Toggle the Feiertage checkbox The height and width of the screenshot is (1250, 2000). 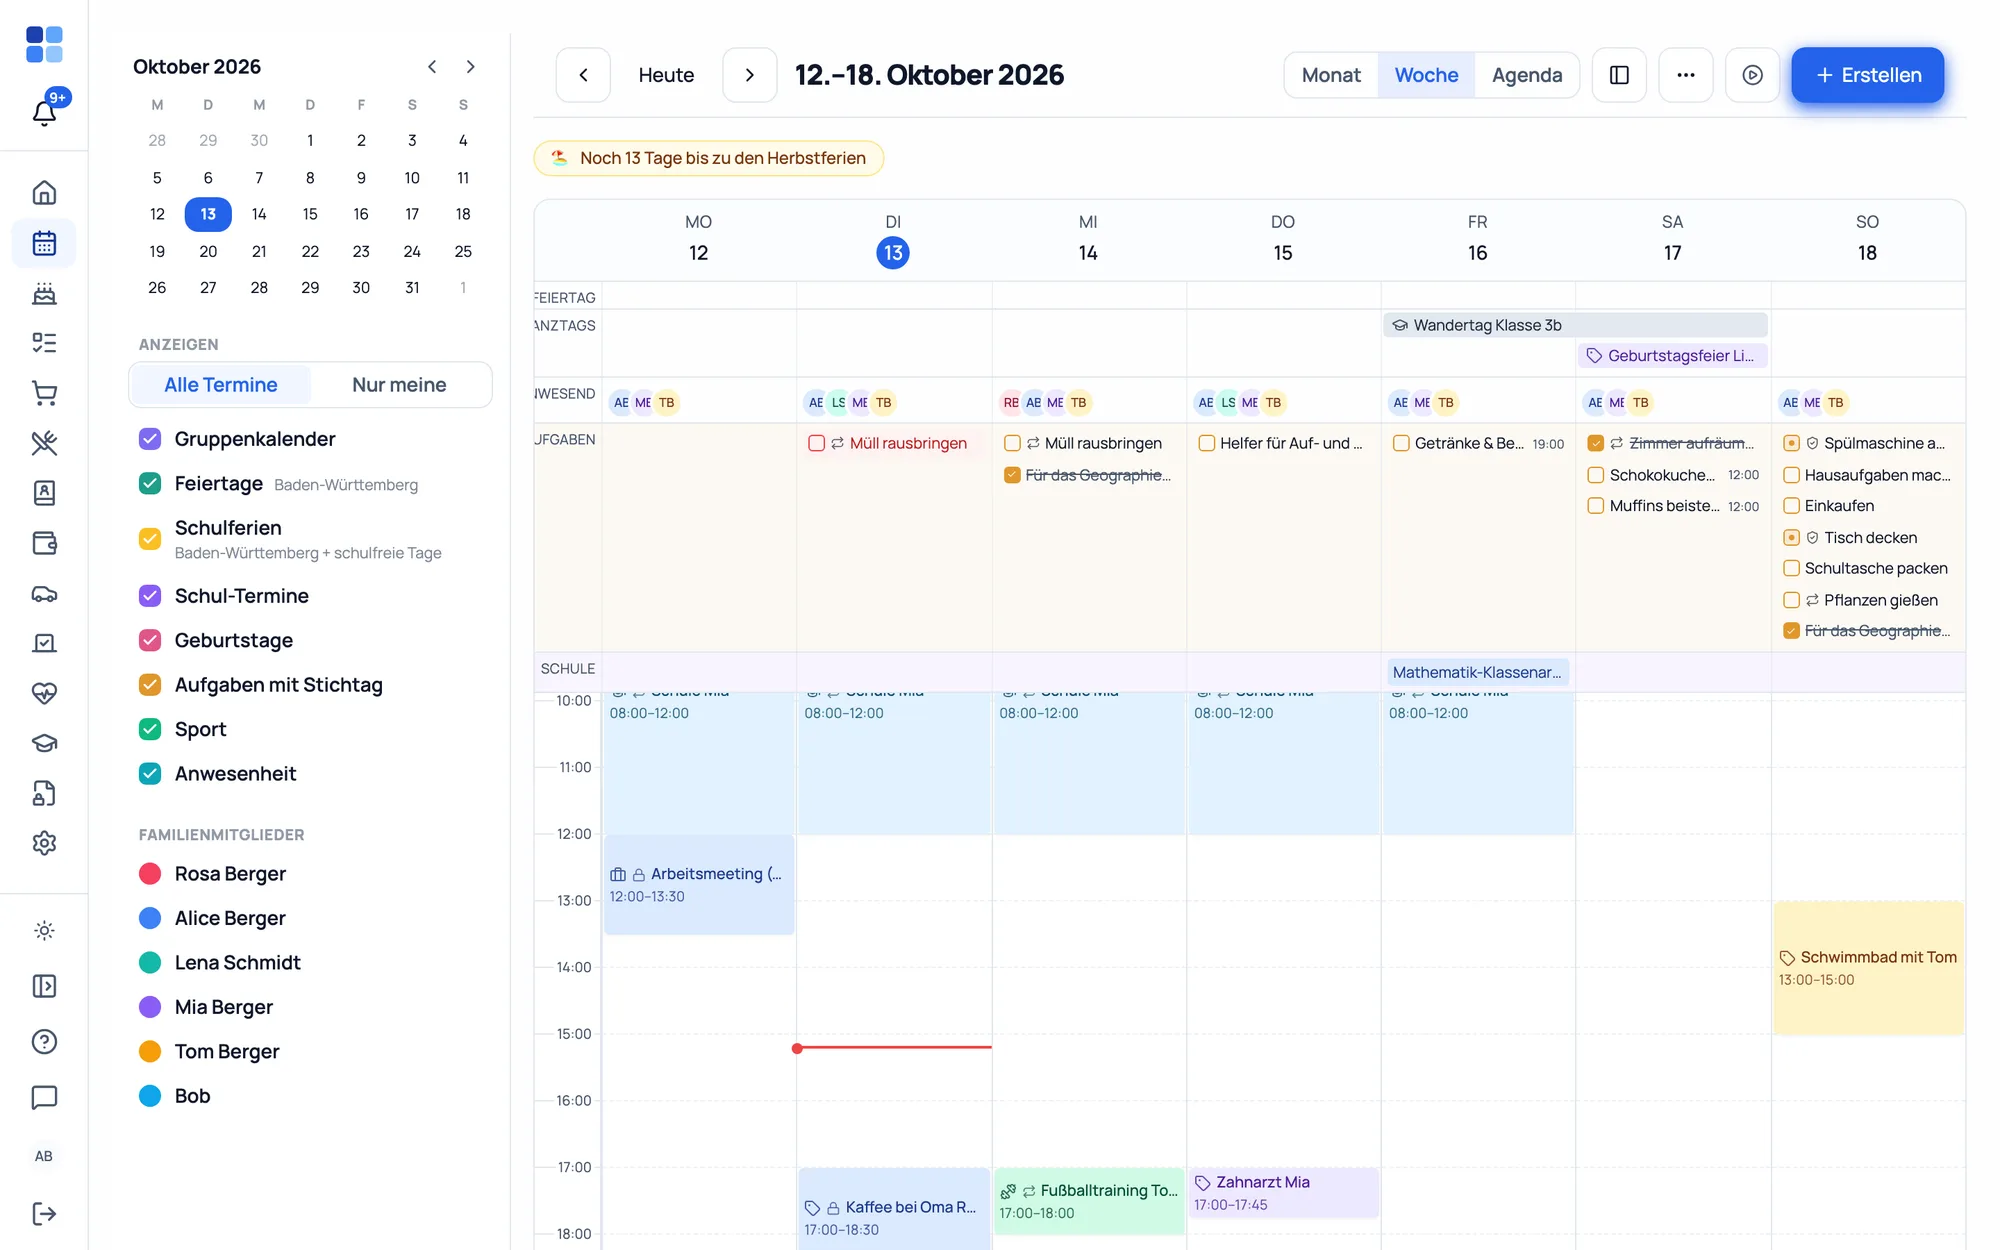point(150,484)
